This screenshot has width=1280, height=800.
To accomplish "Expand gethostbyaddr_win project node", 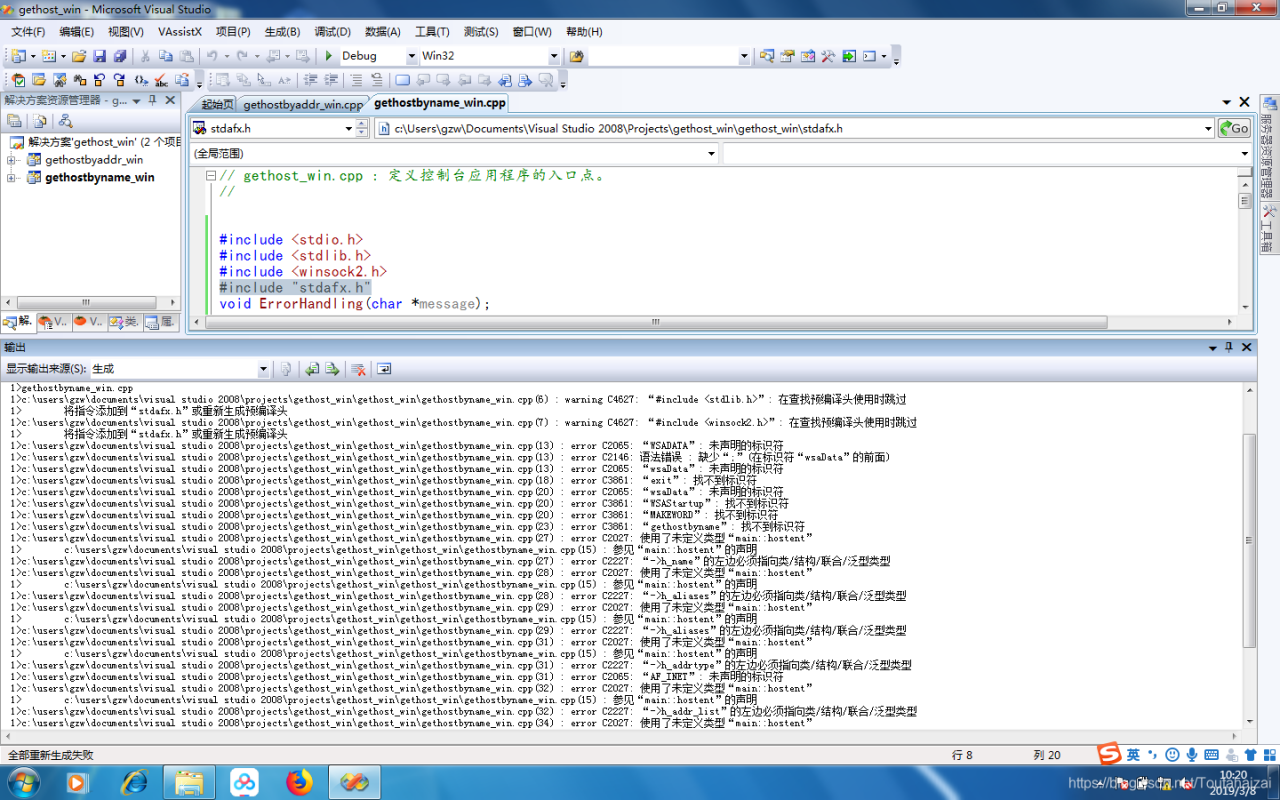I will (x=12, y=160).
